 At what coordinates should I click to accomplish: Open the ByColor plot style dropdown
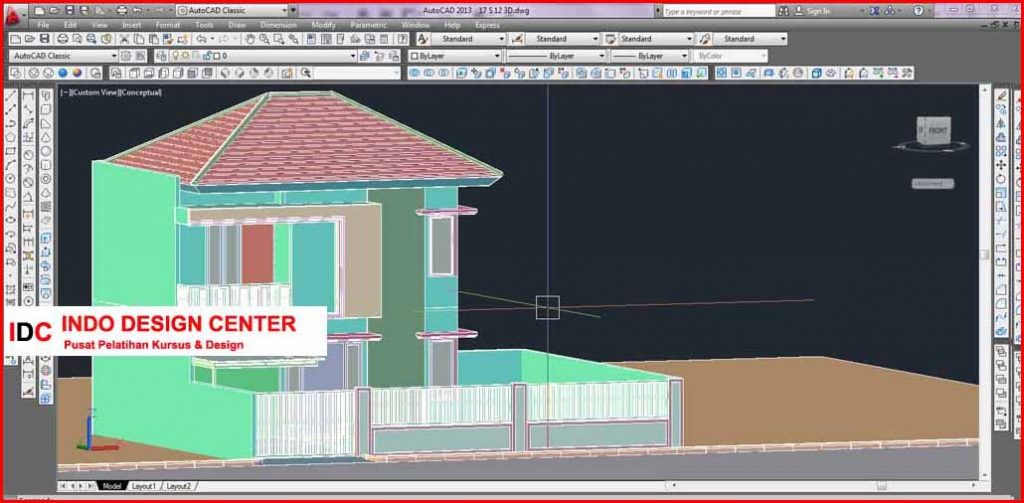click(731, 56)
